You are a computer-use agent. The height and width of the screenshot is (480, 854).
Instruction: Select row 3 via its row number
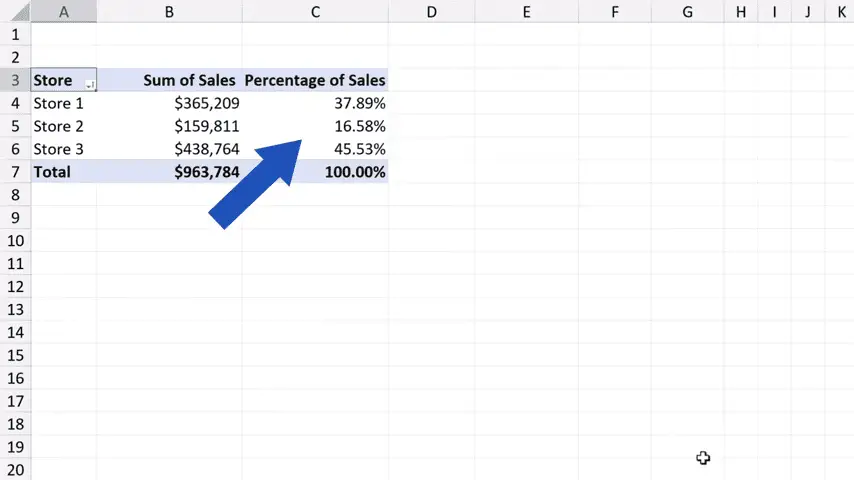tap(15, 80)
